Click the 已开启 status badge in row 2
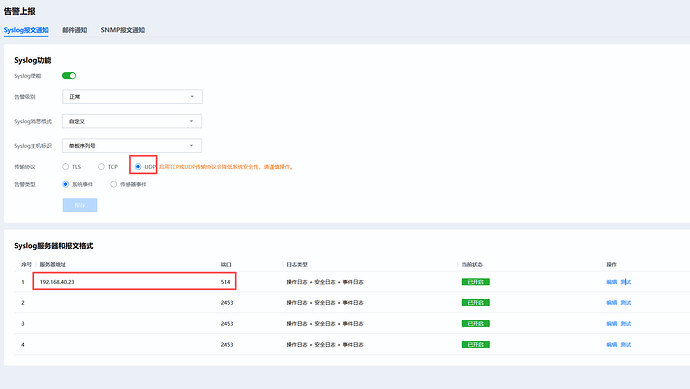The image size is (690, 389). pos(476,303)
